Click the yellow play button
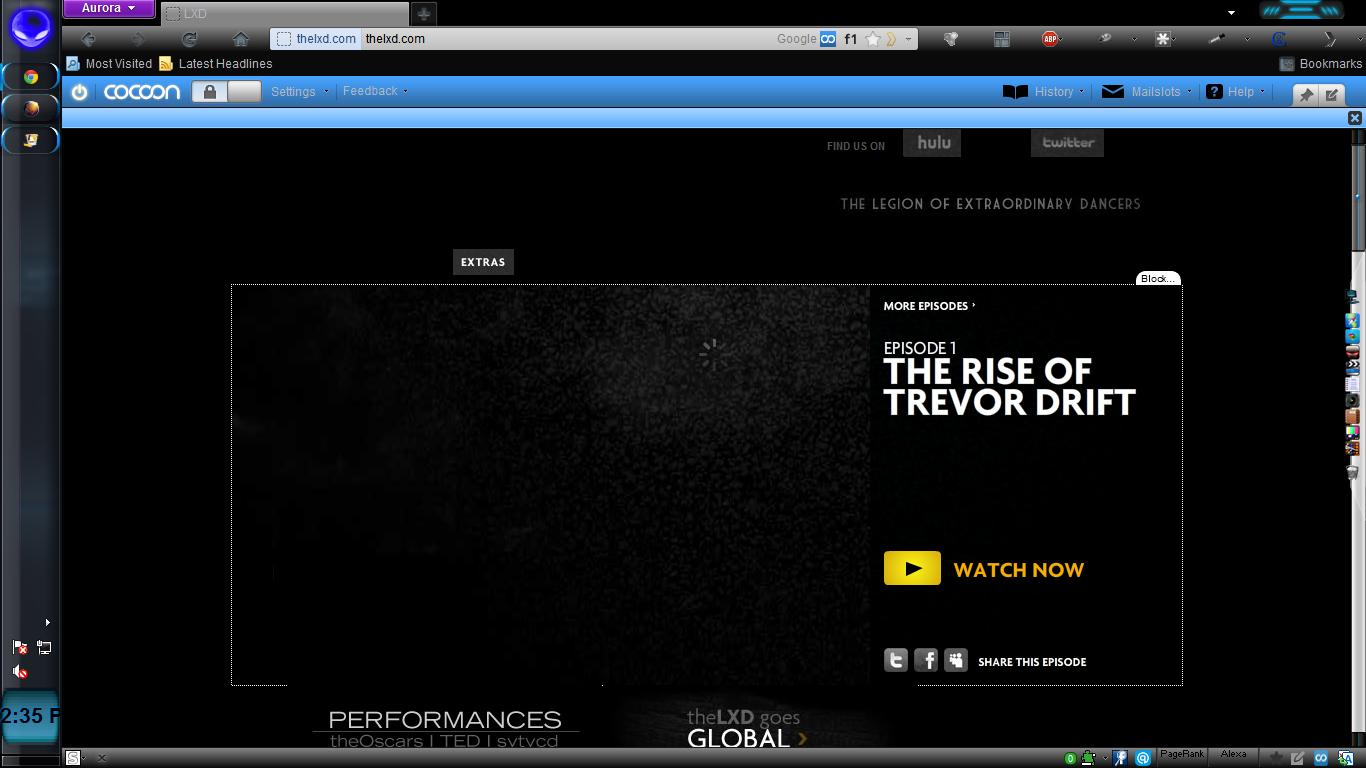 (x=912, y=568)
